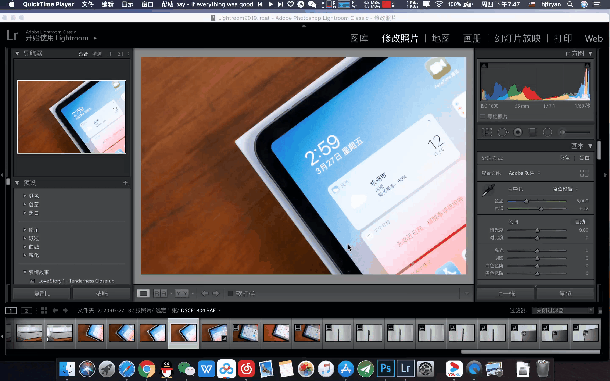
Task: Open System Preferences from the Dock
Action: pyautogui.click(x=426, y=368)
